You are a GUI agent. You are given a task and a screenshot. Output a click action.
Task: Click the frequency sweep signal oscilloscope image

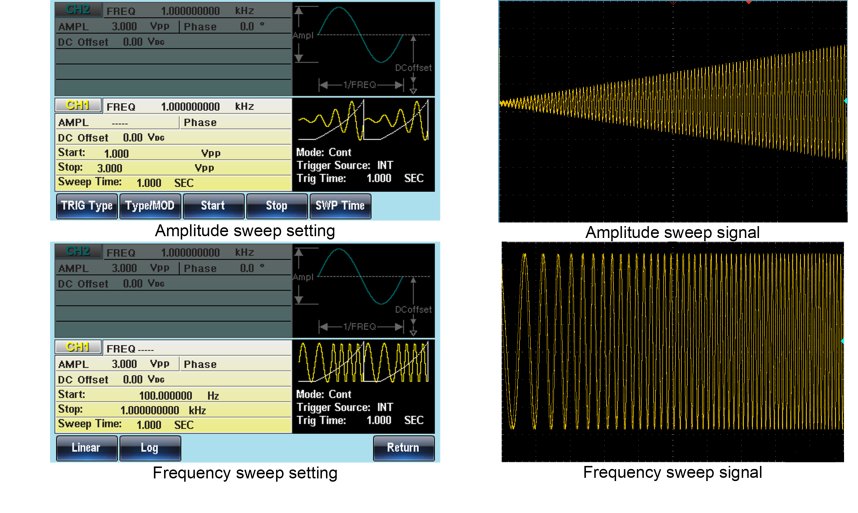point(673,352)
